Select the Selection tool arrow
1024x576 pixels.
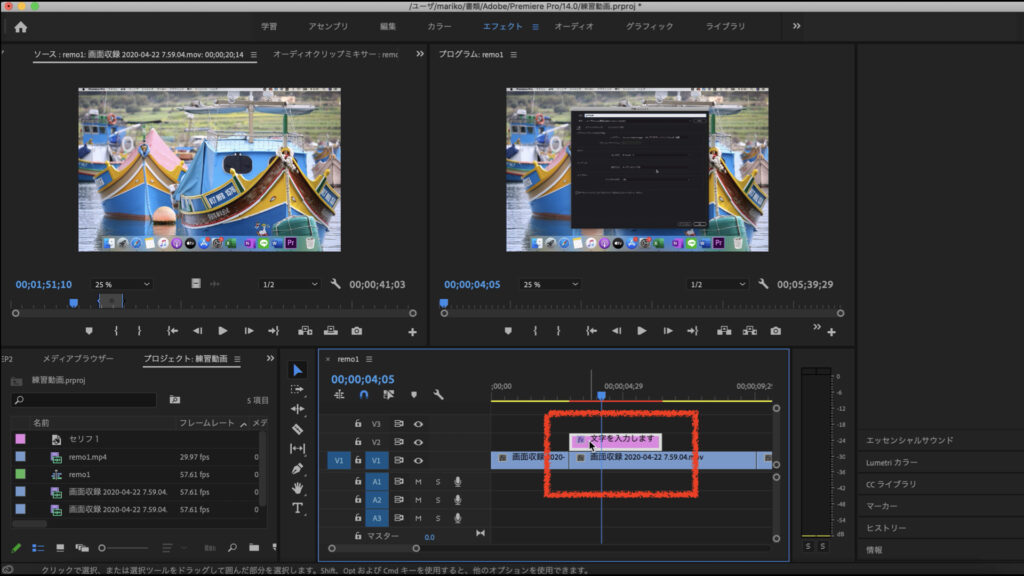coord(297,370)
